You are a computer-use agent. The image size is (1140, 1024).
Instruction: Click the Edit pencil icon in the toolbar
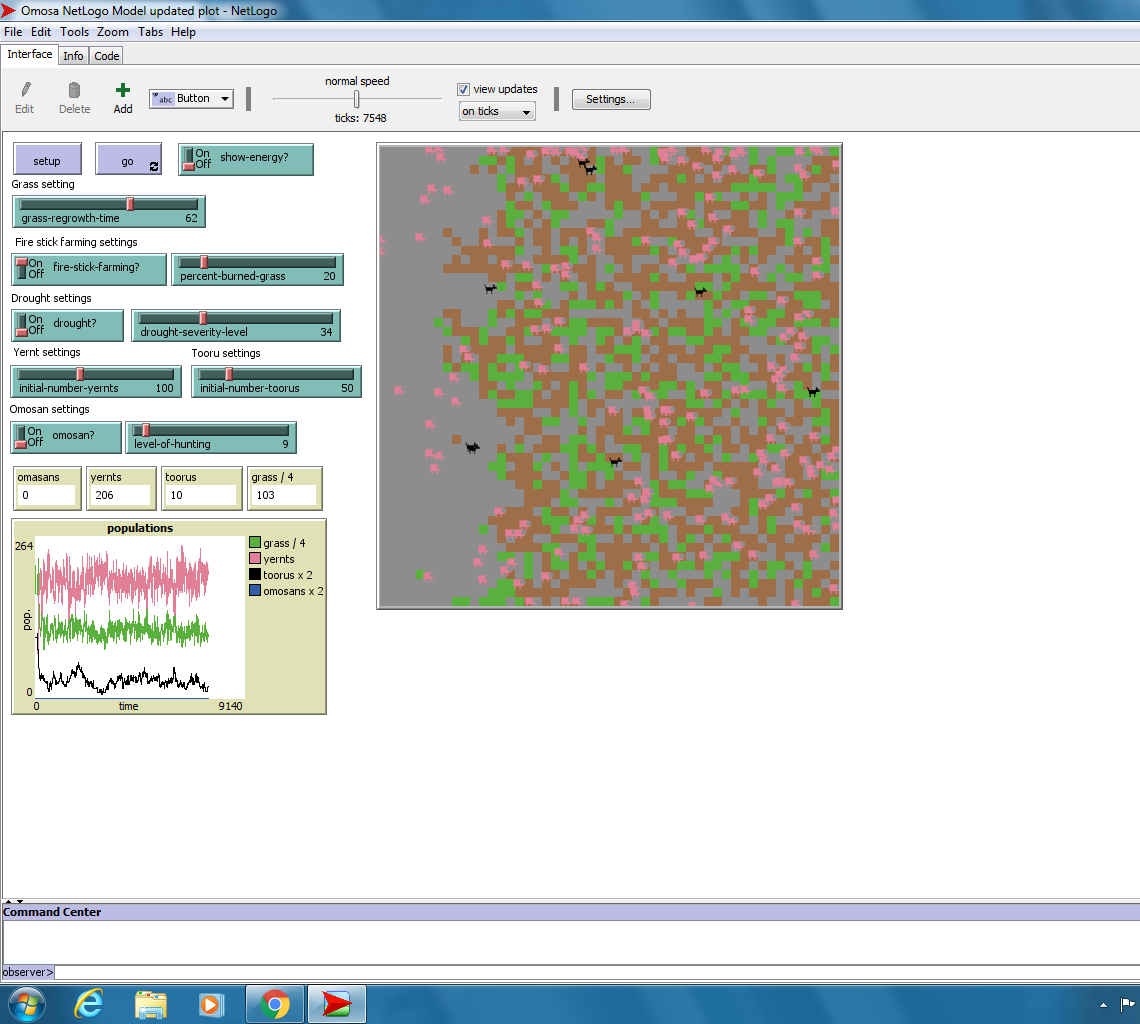[25, 89]
